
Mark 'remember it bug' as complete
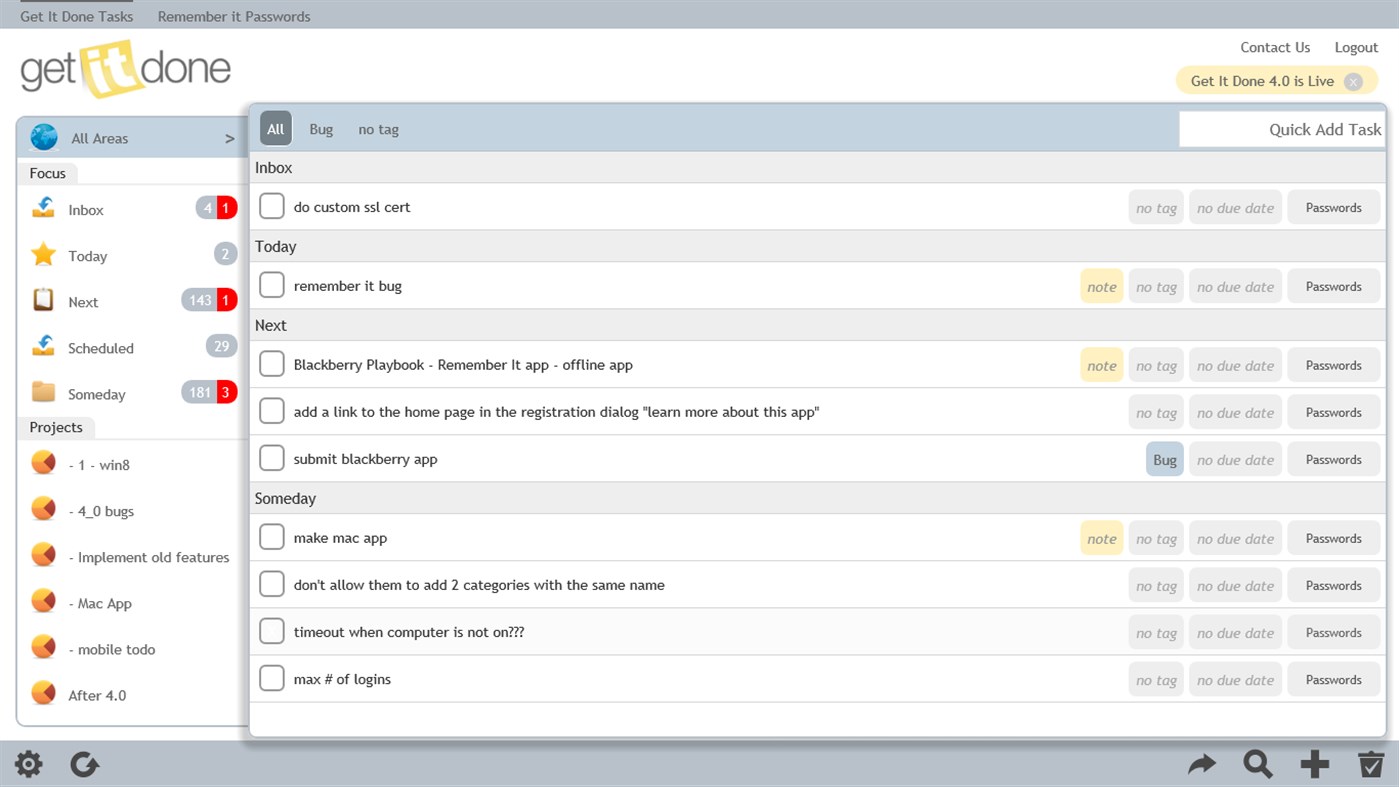pyautogui.click(x=271, y=285)
